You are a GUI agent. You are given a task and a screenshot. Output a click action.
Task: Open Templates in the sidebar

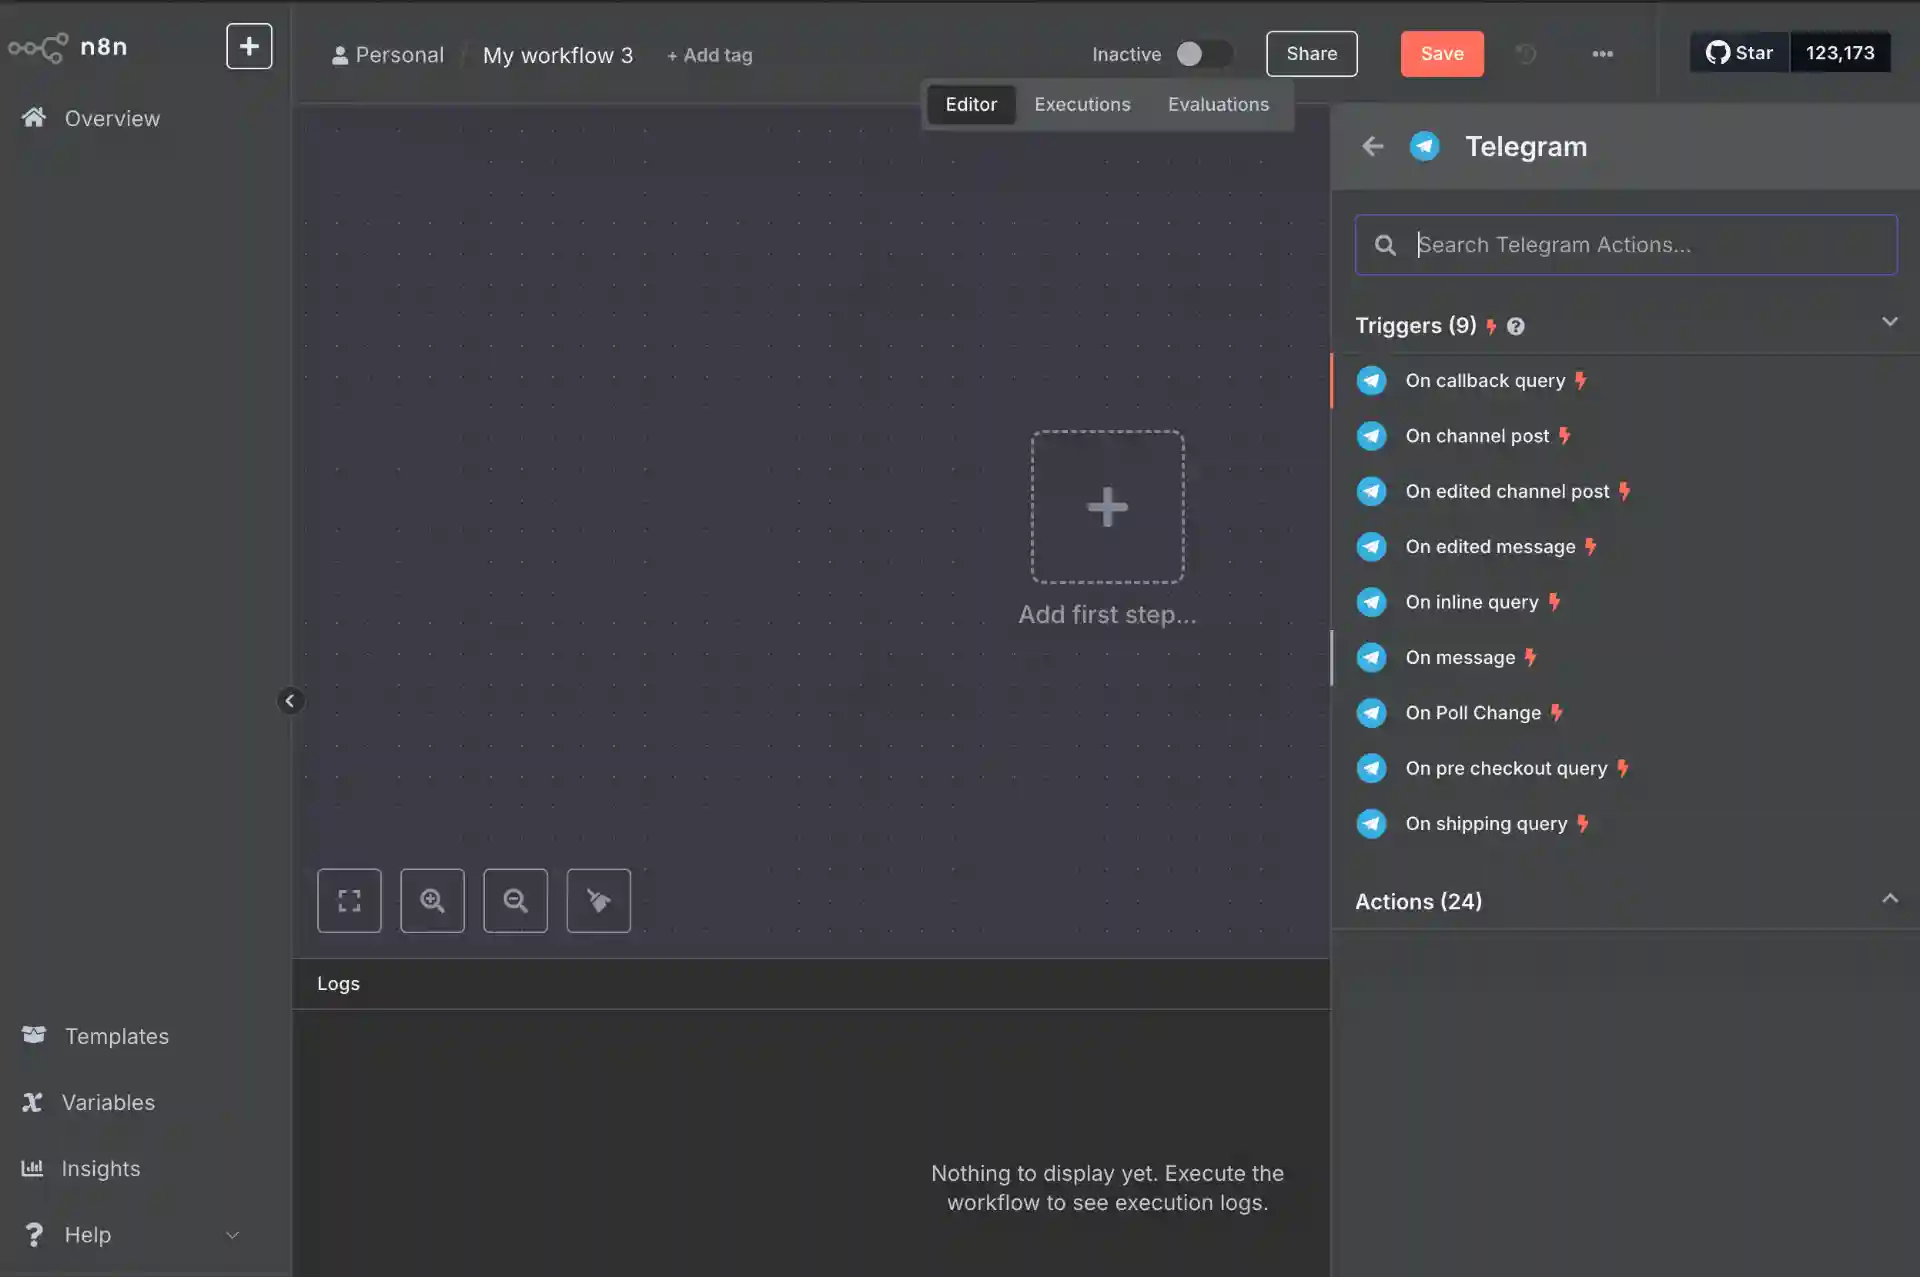(117, 1036)
